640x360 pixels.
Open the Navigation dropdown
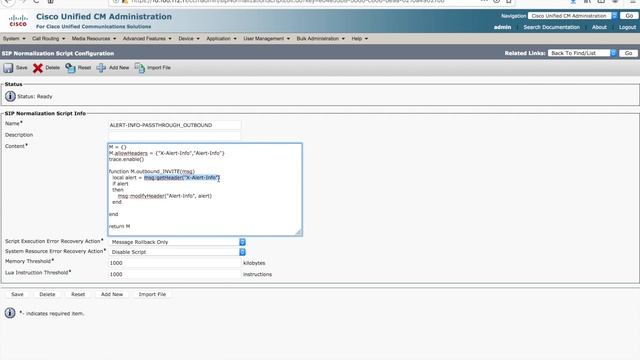click(572, 16)
